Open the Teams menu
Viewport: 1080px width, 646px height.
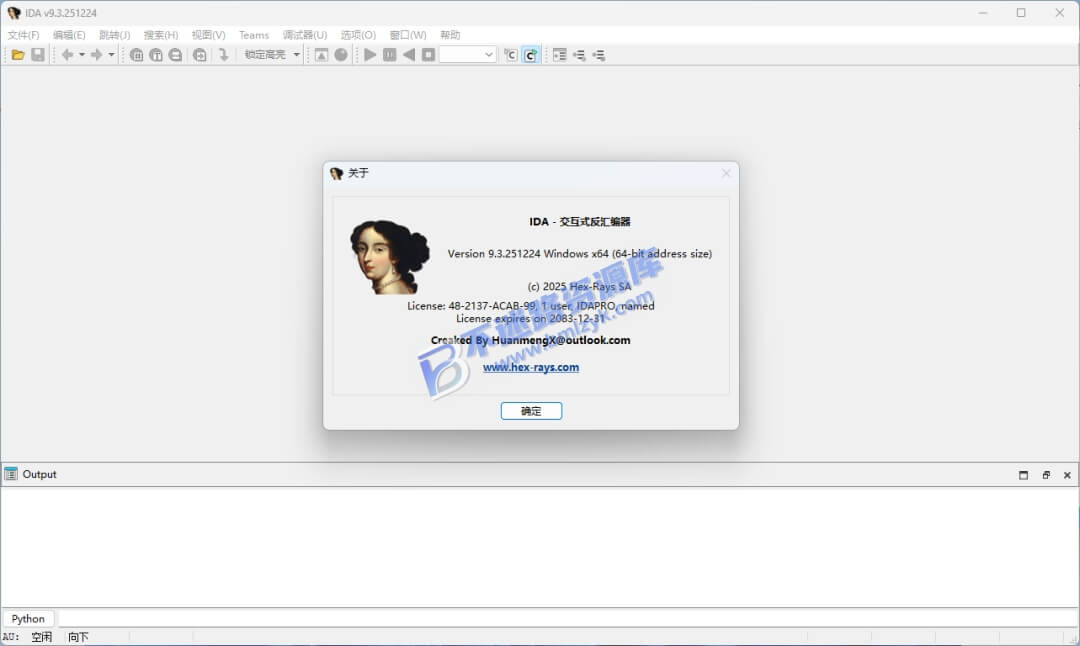pos(253,35)
